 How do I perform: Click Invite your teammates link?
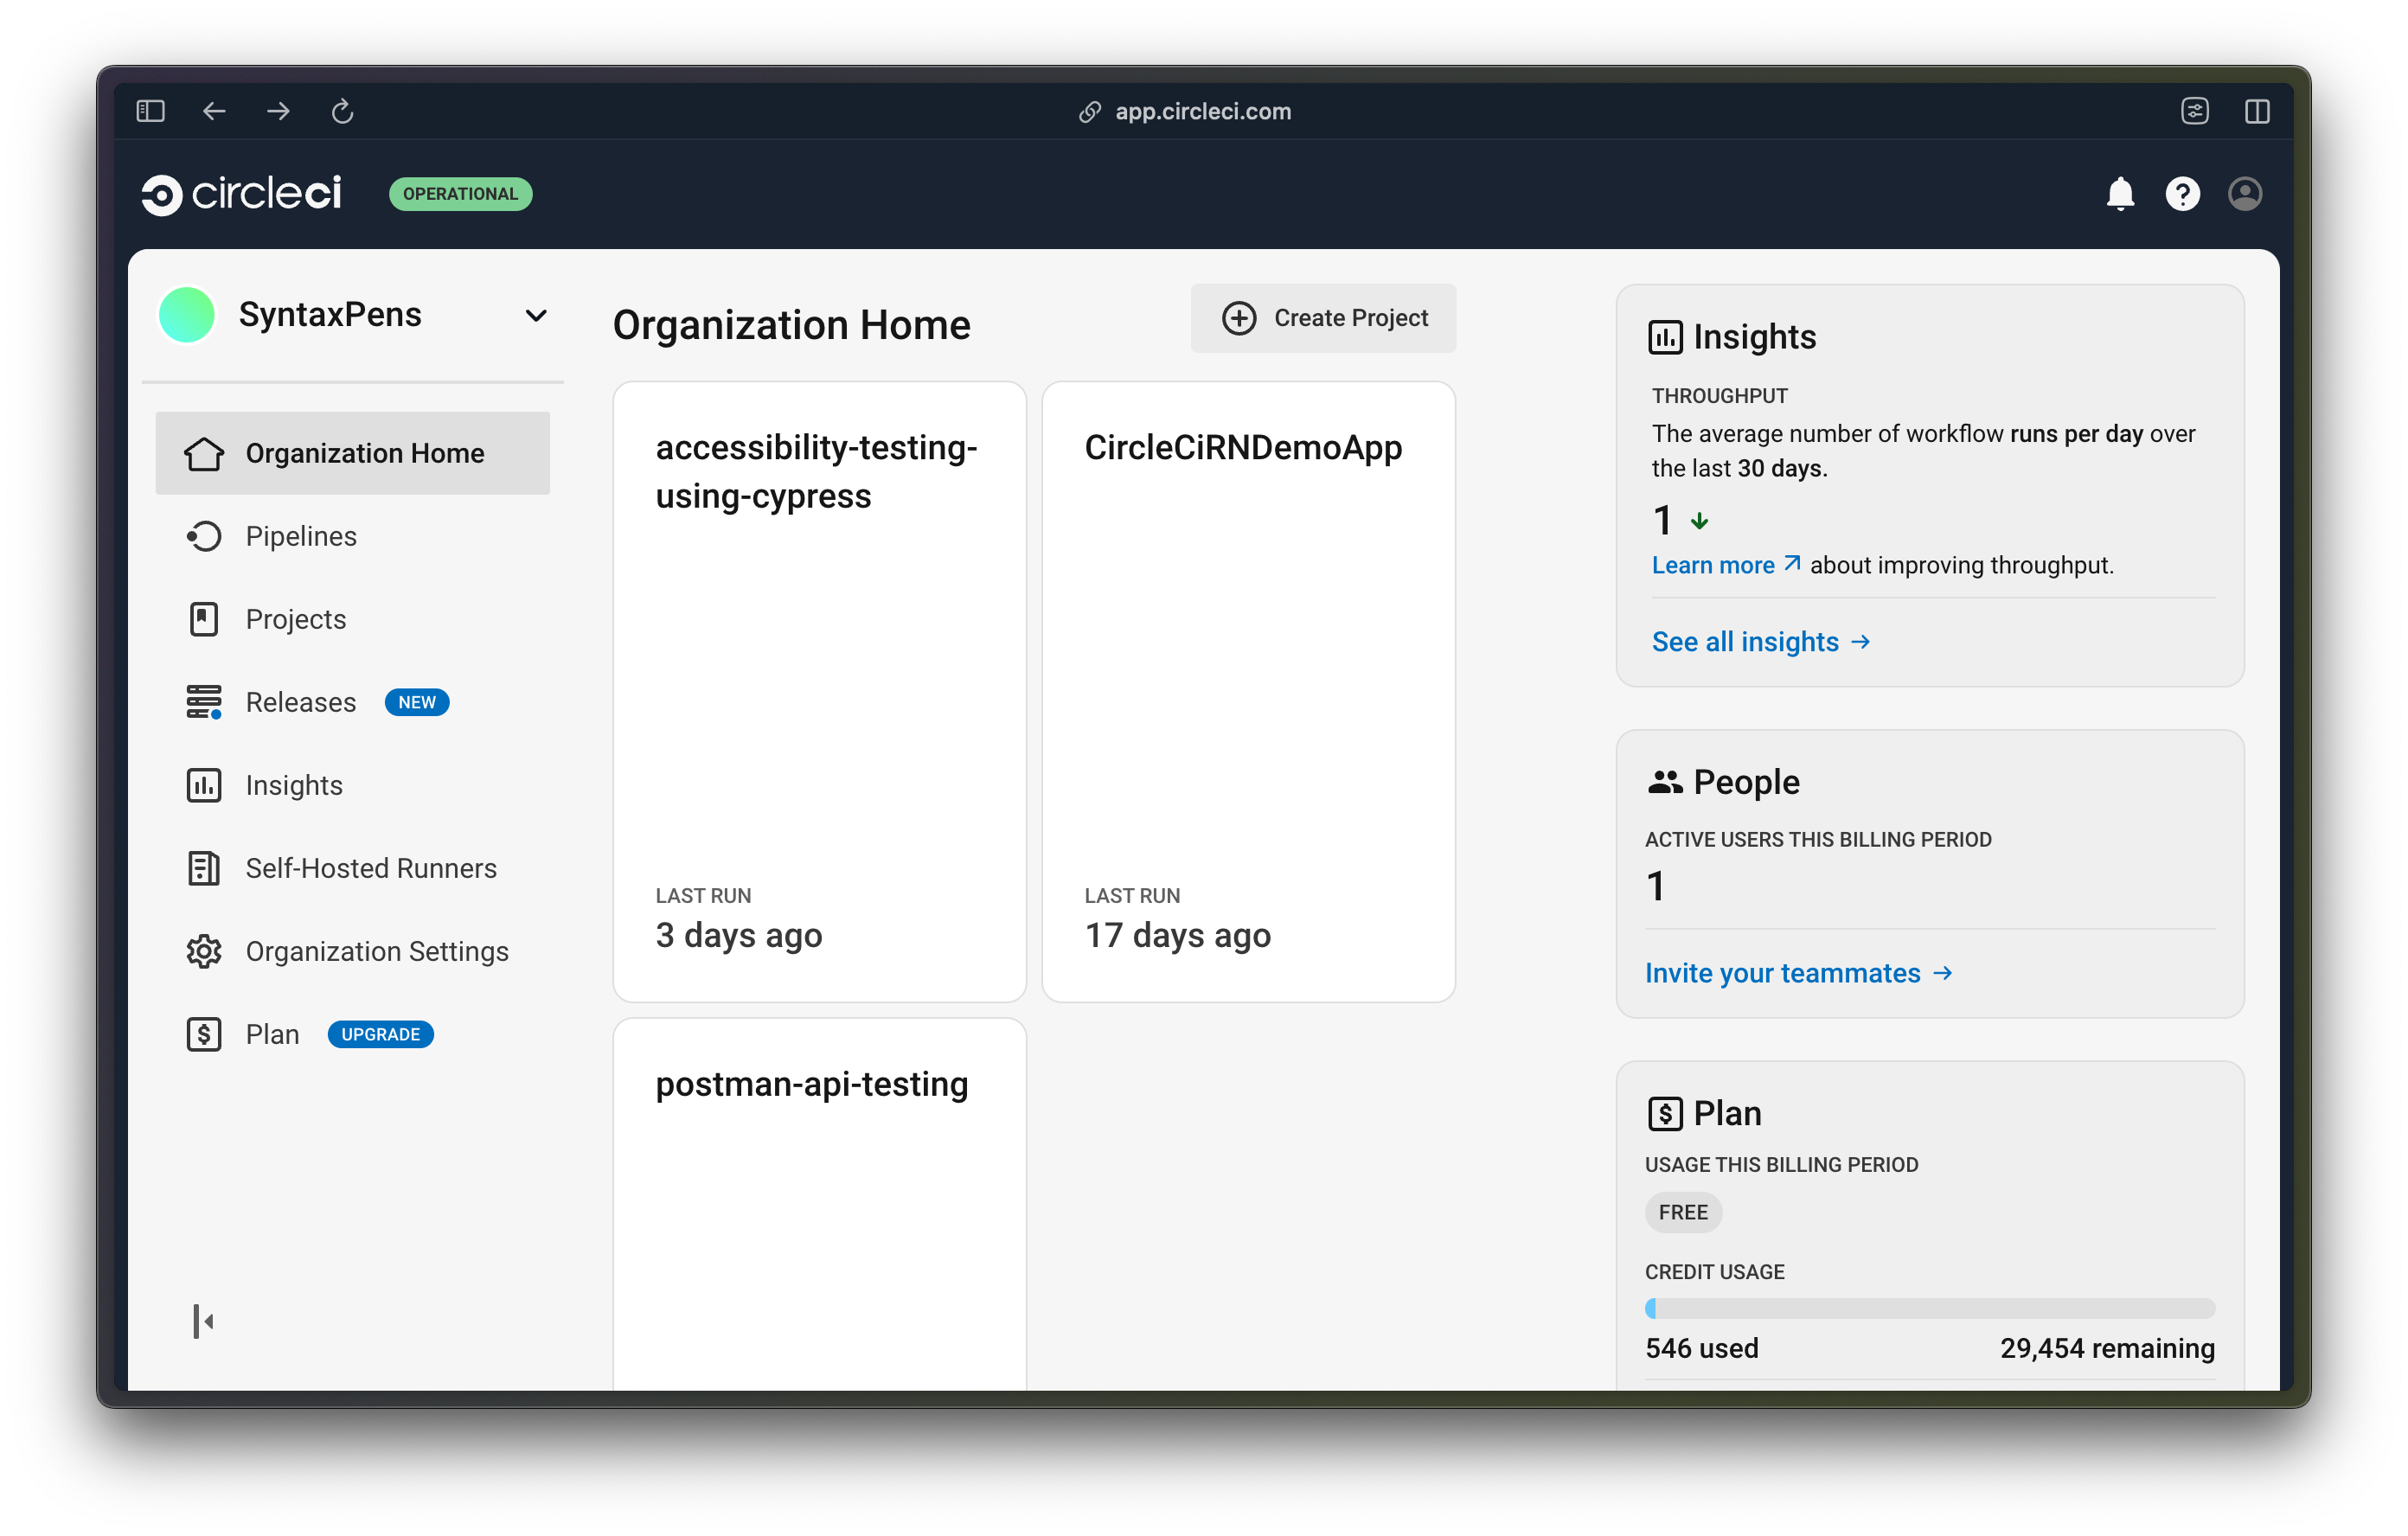click(x=1798, y=973)
